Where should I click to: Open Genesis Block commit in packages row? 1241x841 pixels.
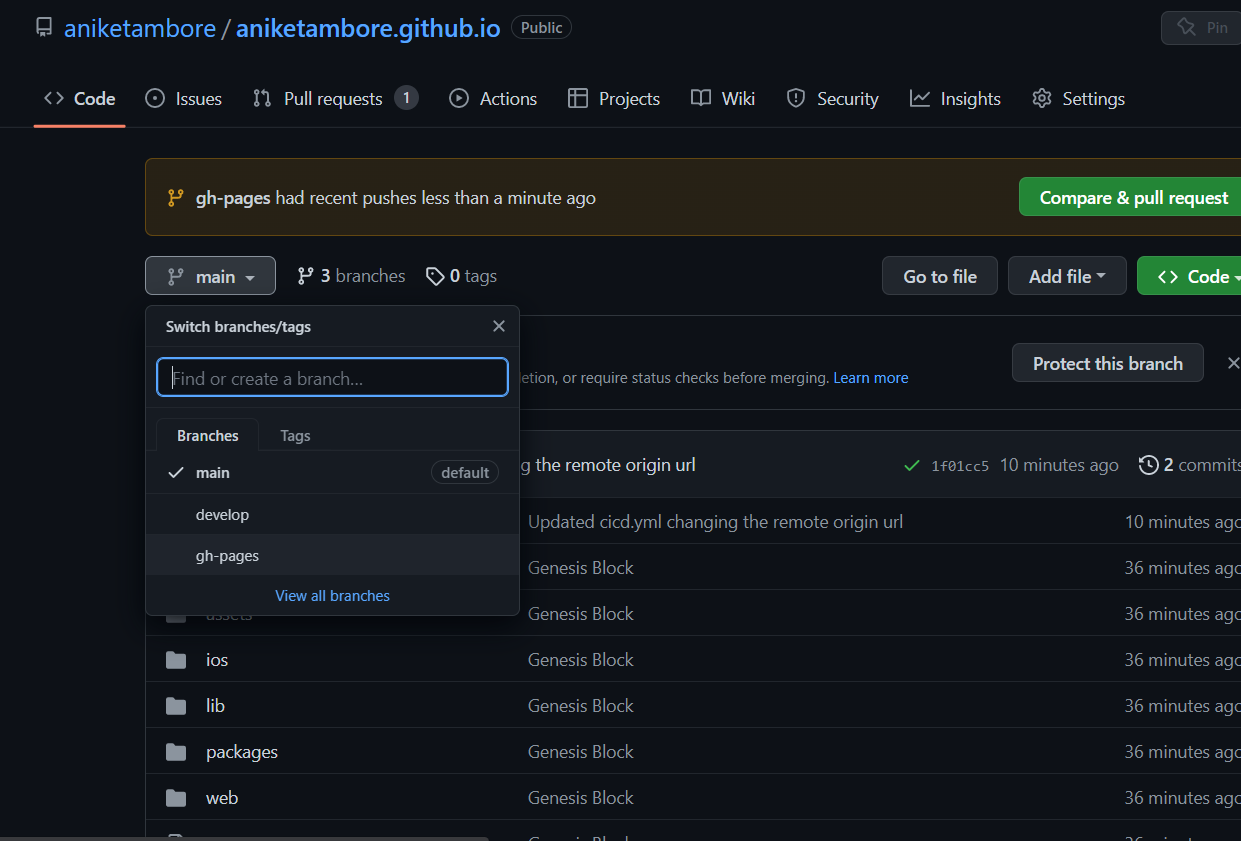click(581, 752)
